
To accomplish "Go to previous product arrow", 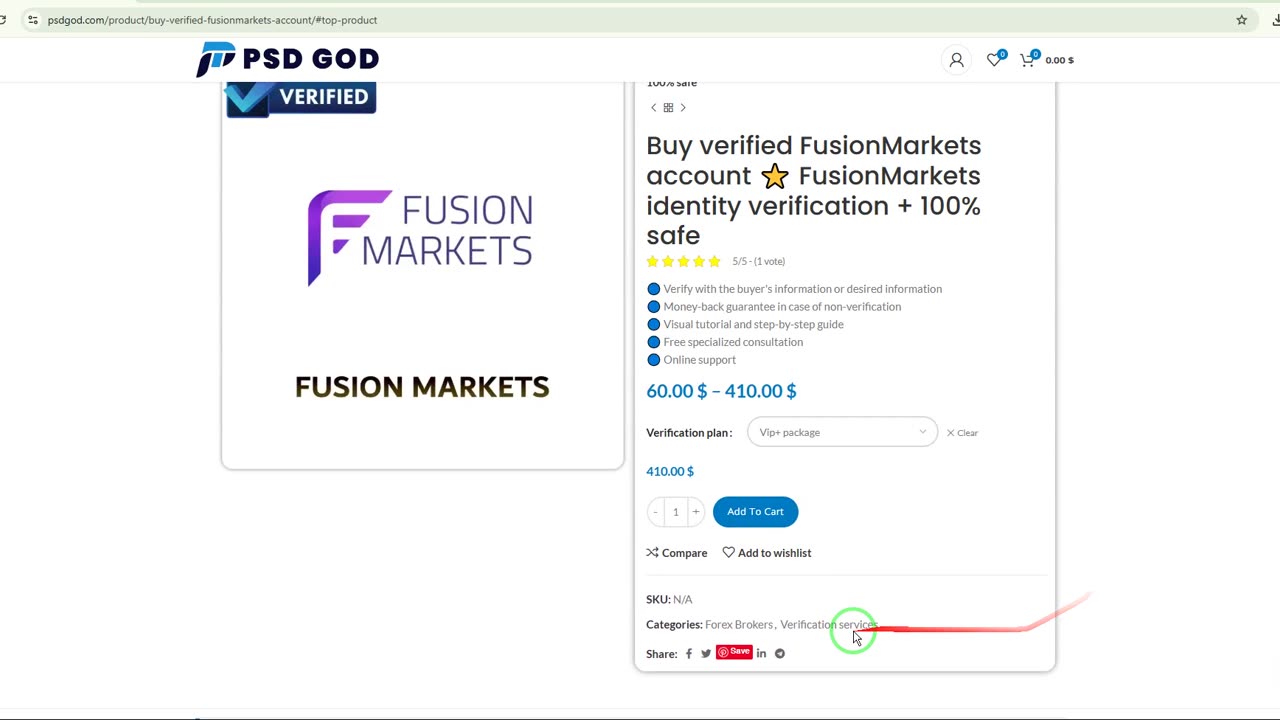I will click(654, 108).
